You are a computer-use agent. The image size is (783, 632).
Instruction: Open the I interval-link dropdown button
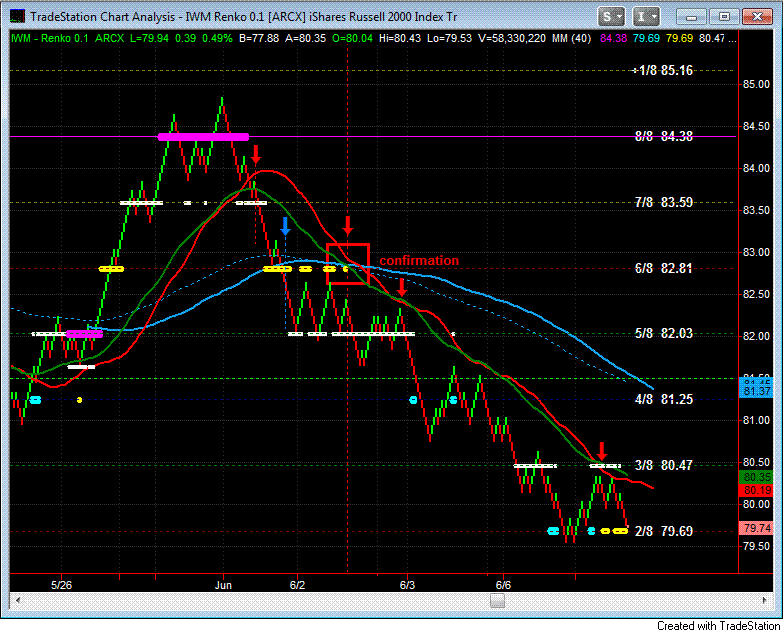coord(646,16)
